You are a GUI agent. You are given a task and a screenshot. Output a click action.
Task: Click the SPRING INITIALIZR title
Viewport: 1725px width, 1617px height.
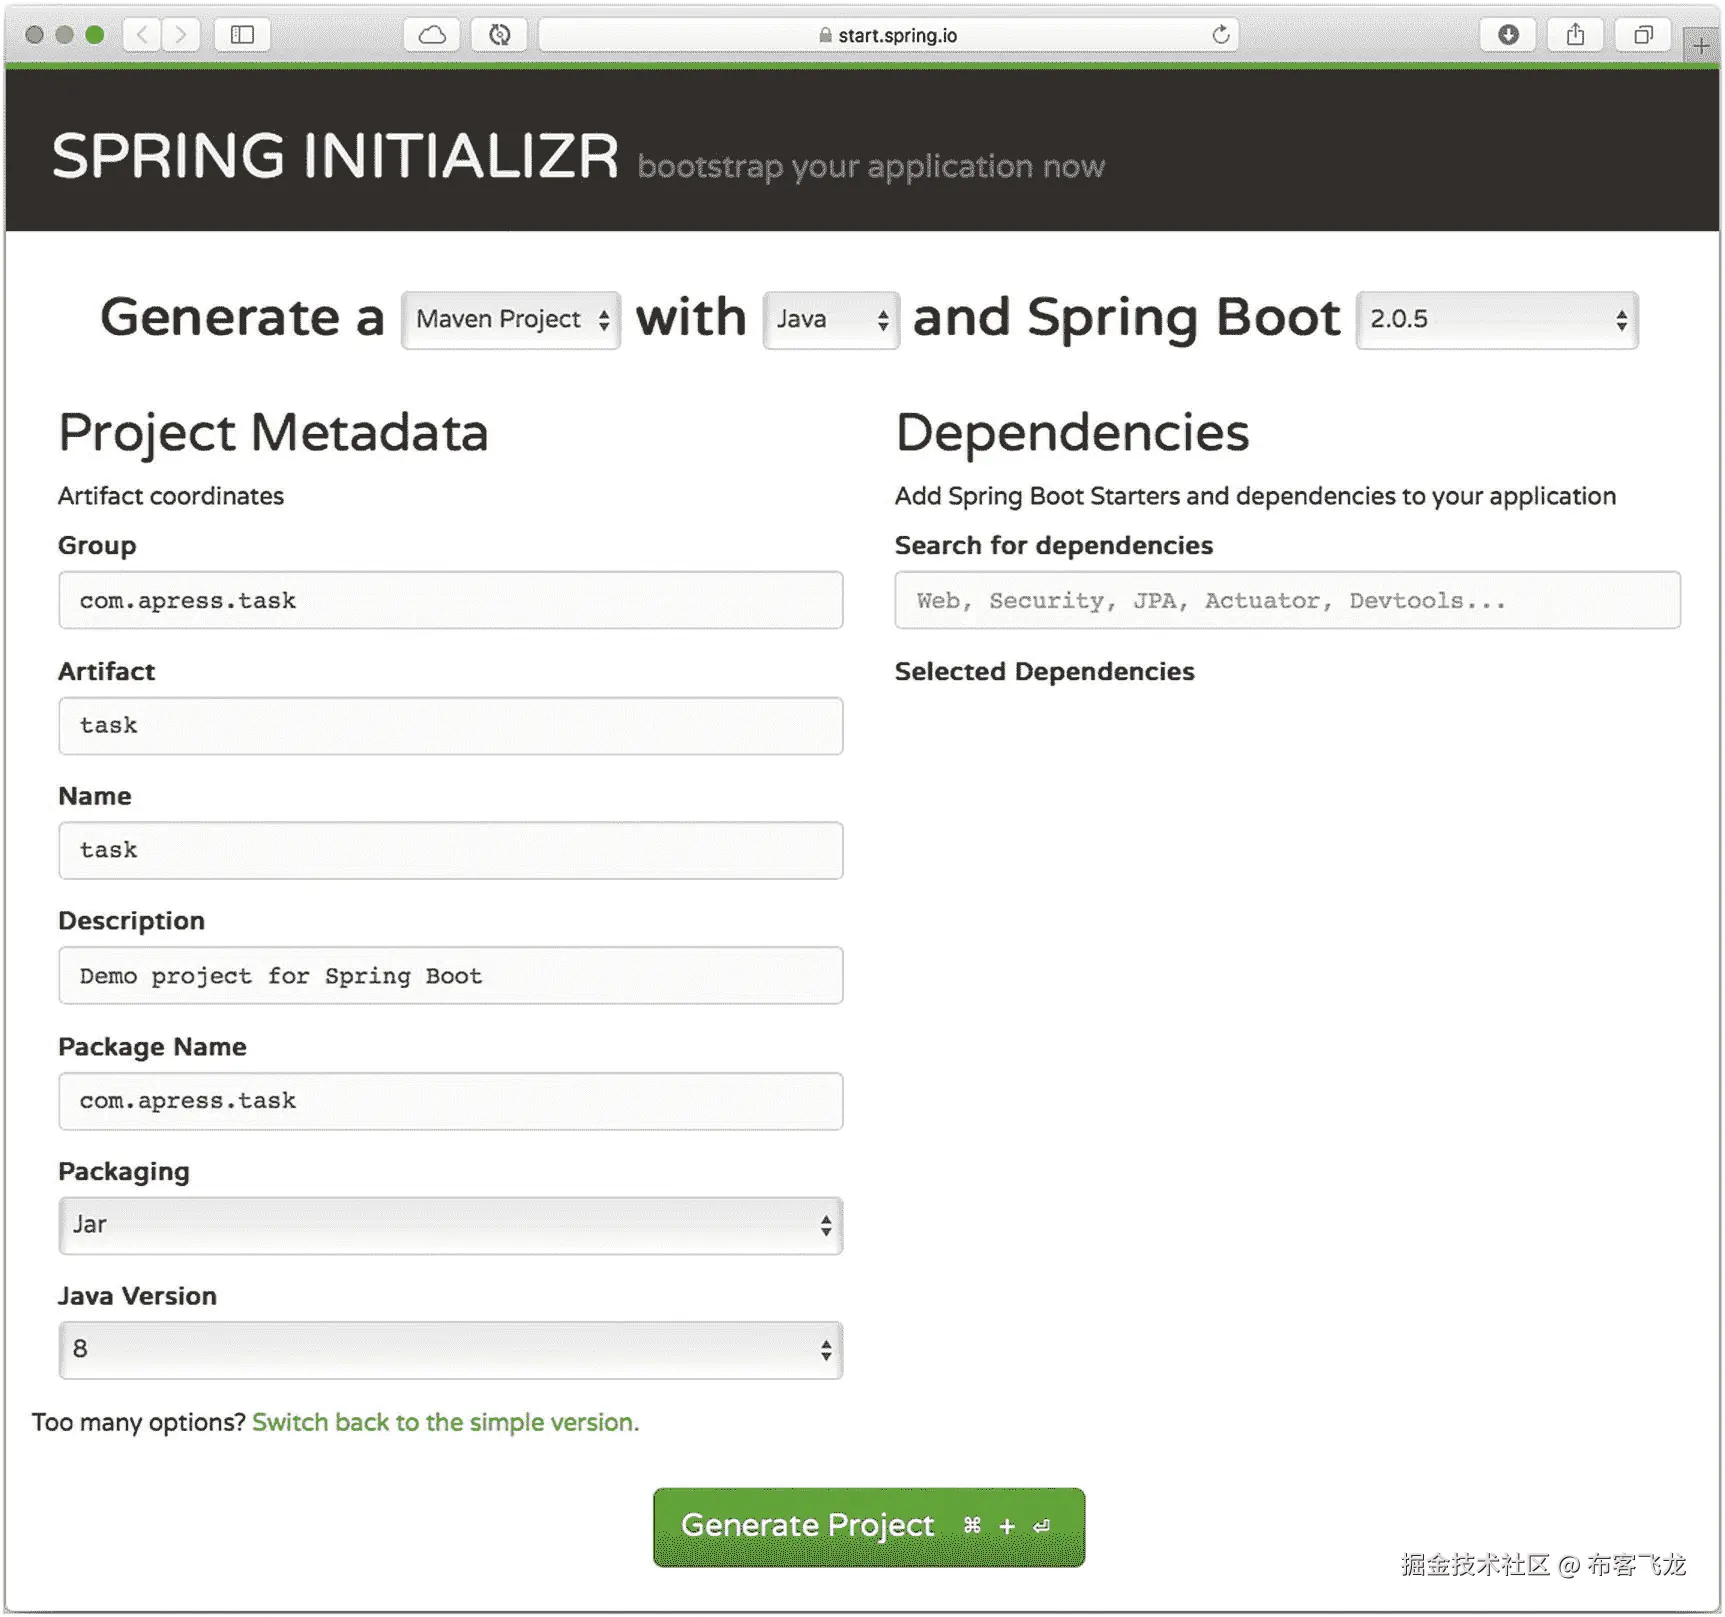pos(336,157)
